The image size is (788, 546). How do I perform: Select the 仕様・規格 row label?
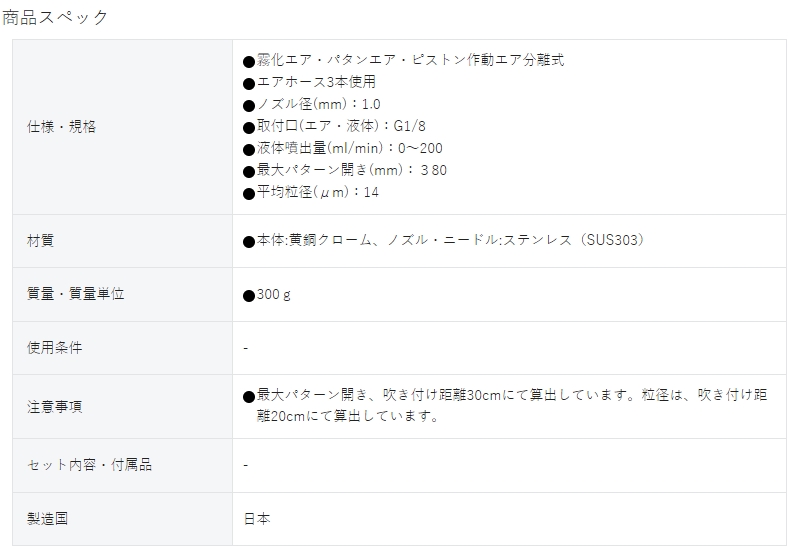point(61,127)
